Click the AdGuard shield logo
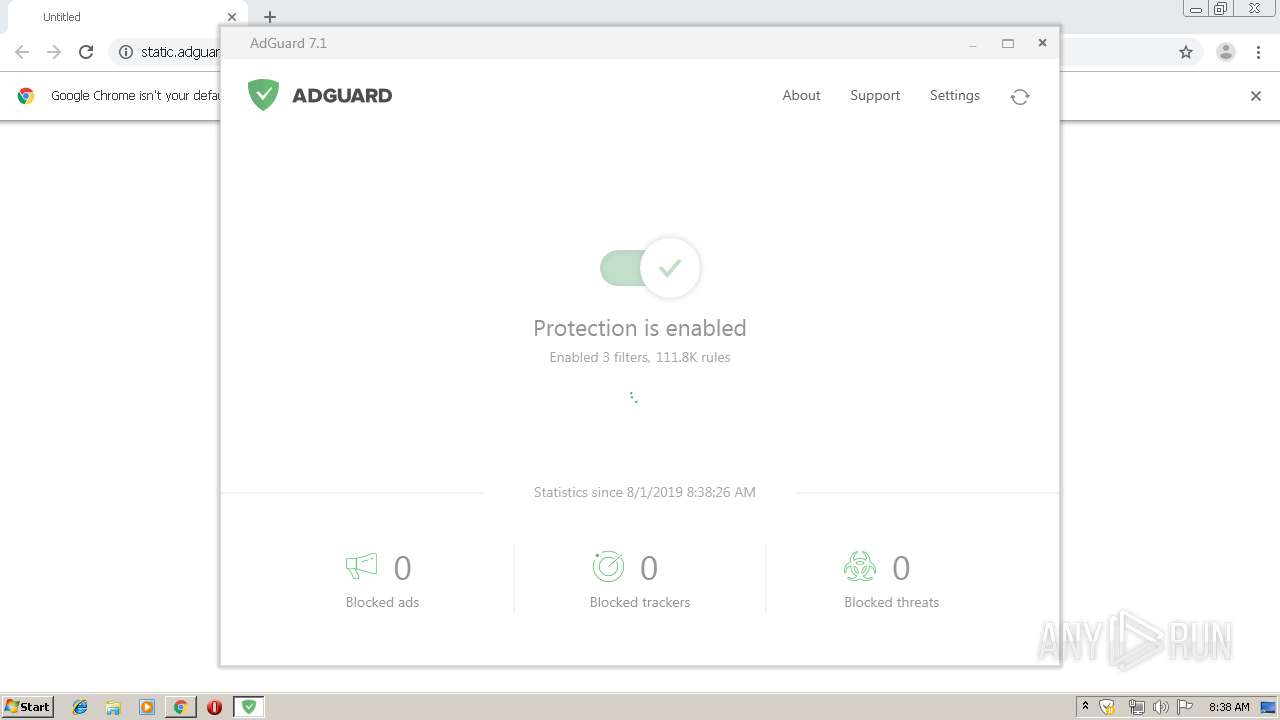The image size is (1280, 720). click(x=263, y=95)
